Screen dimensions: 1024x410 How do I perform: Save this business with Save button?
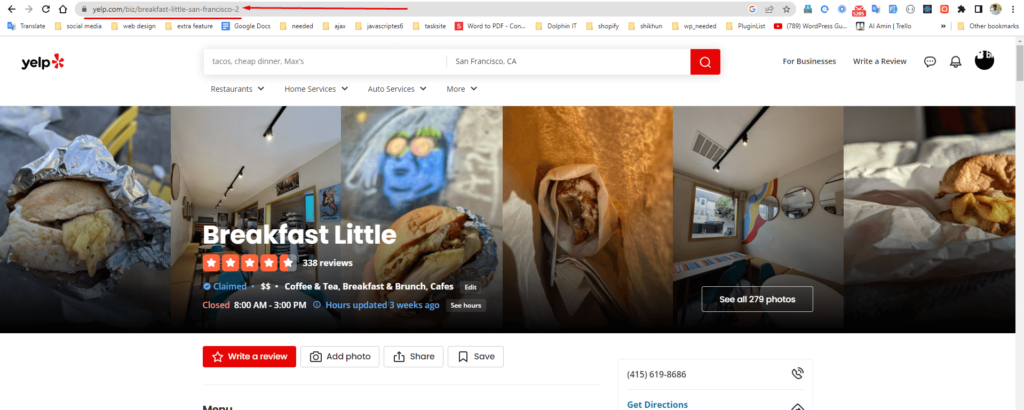475,357
